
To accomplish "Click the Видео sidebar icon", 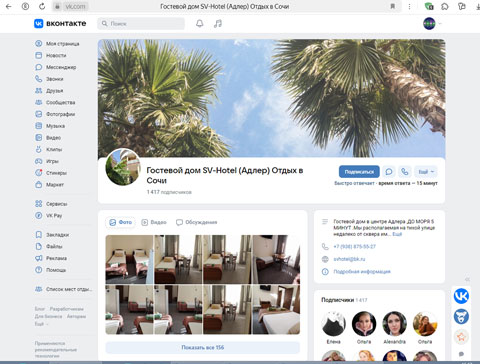I will tap(39, 138).
